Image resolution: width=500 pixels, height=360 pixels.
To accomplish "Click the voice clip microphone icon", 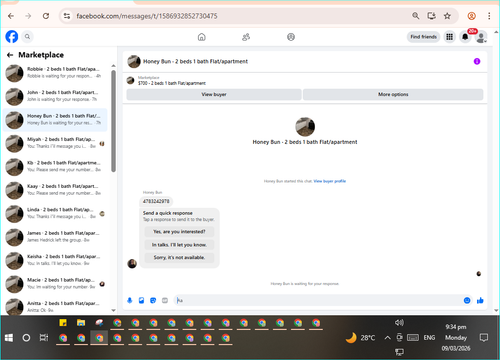I will point(130,300).
